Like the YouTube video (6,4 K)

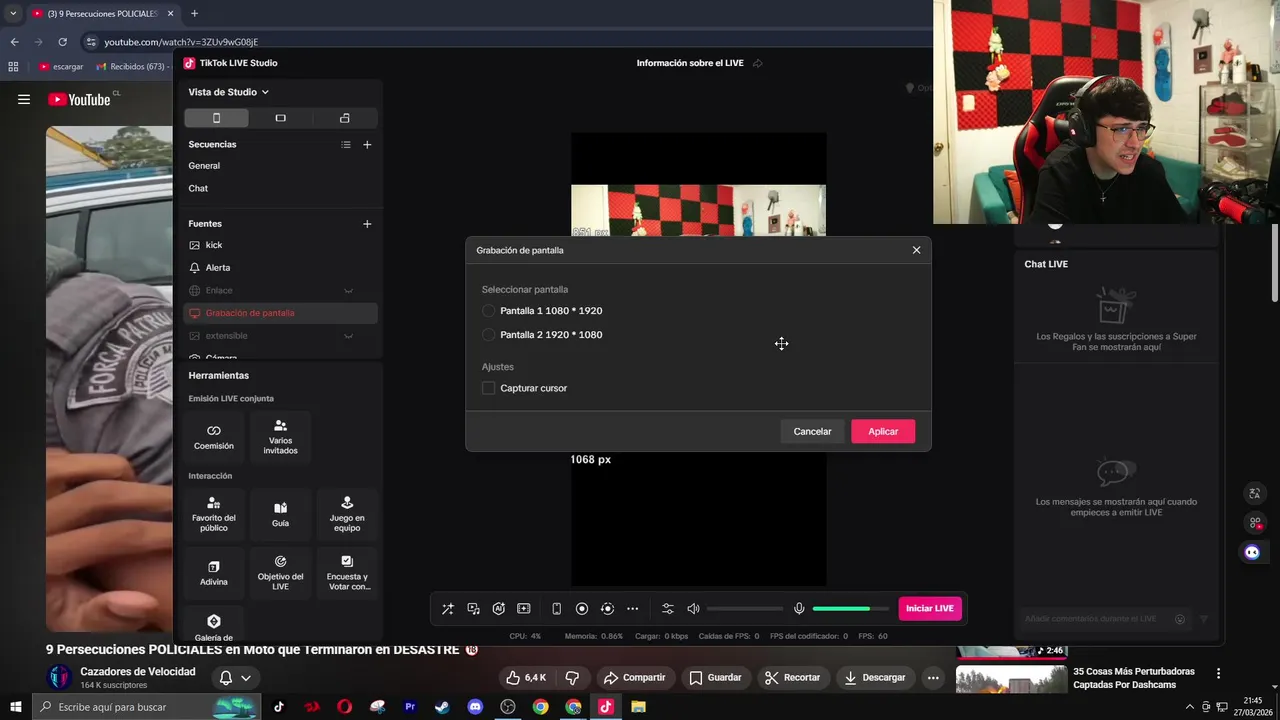526,677
